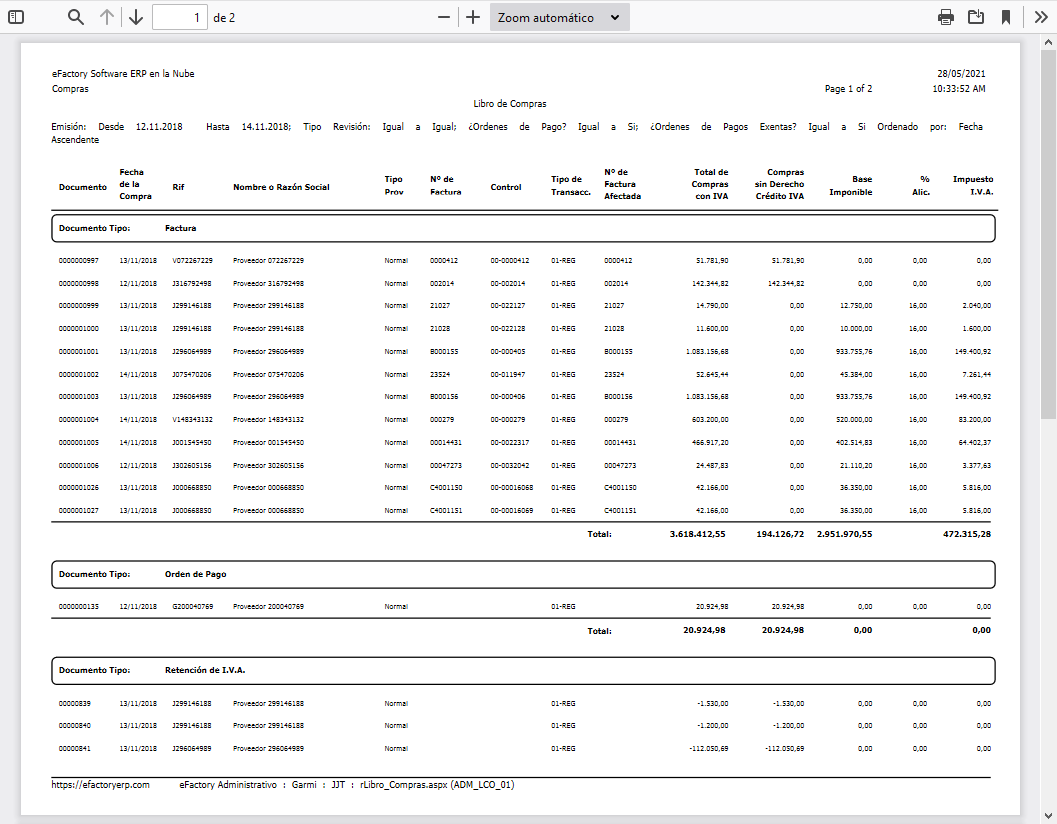1057x824 pixels.
Task: Open document link 0000000997
Action: coord(79,260)
